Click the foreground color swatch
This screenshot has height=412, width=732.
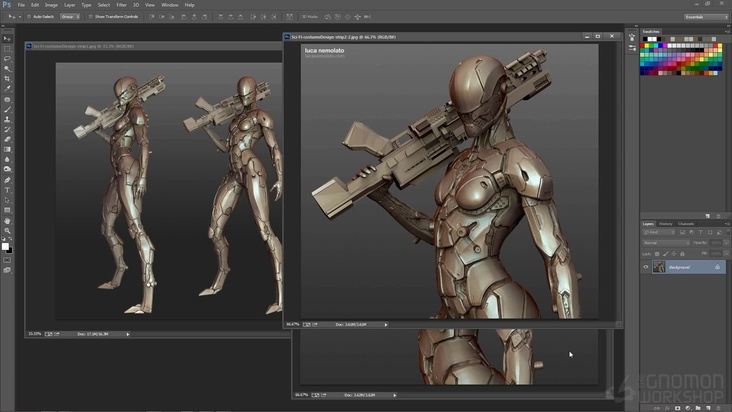tap(5, 246)
